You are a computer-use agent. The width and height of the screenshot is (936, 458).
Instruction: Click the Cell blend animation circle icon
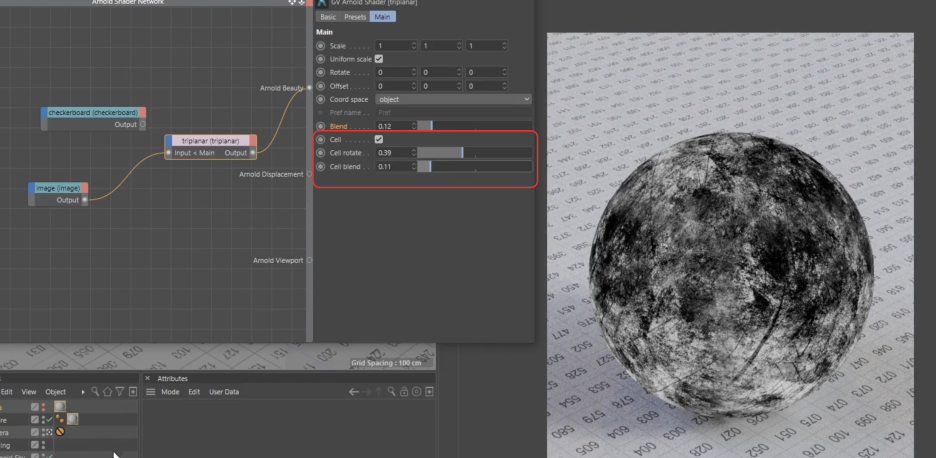click(x=321, y=167)
